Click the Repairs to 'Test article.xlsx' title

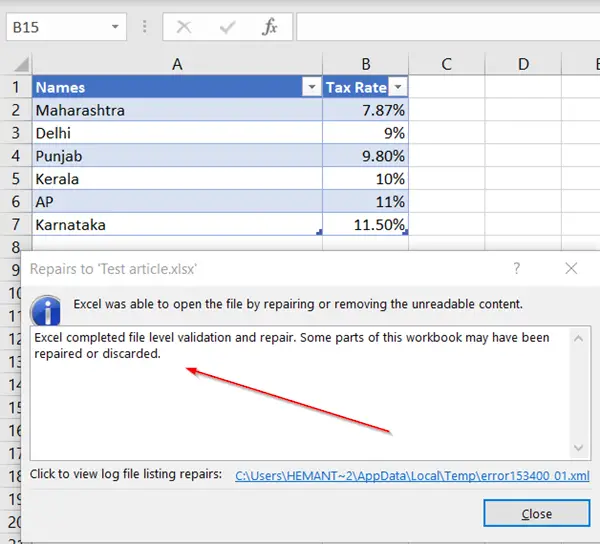(113, 269)
